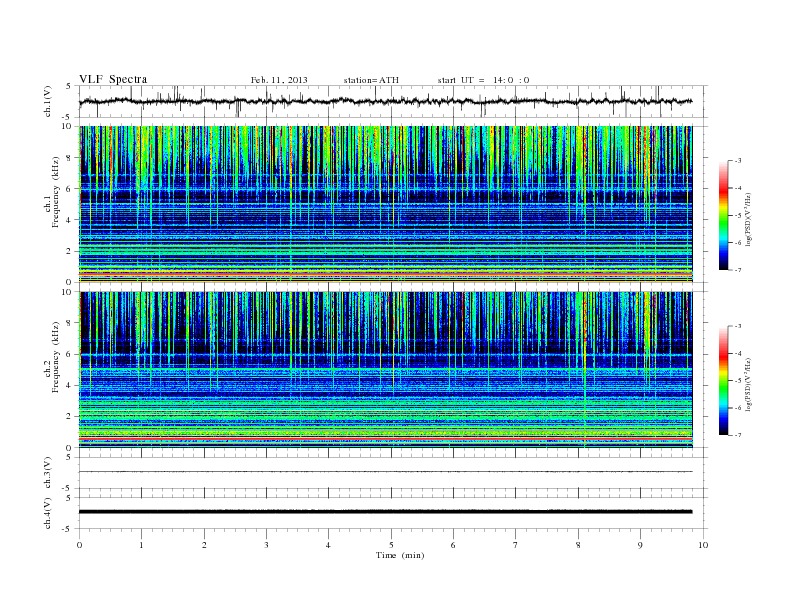The width and height of the screenshot is (792, 612).
Task: Click the "station=ATH" header label
Action: coord(371,80)
